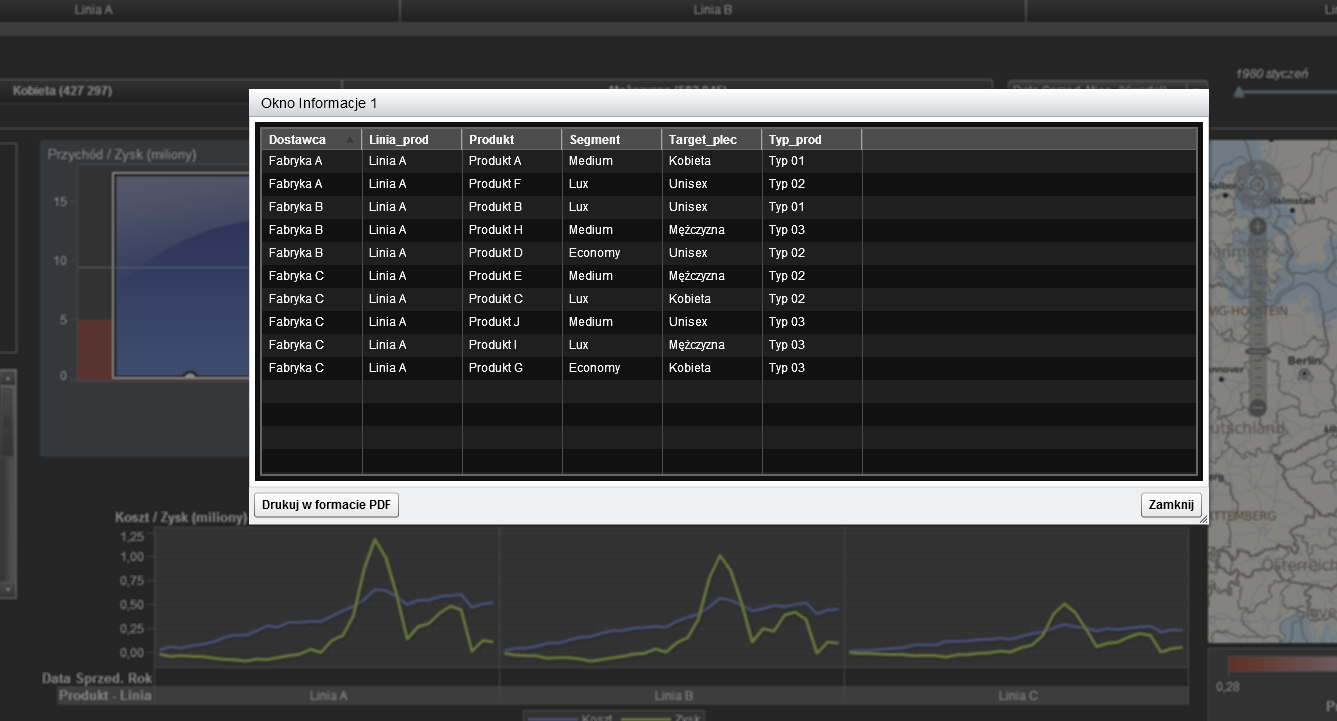Select the Produkt B cell
The width and height of the screenshot is (1337, 721).
[x=511, y=207]
